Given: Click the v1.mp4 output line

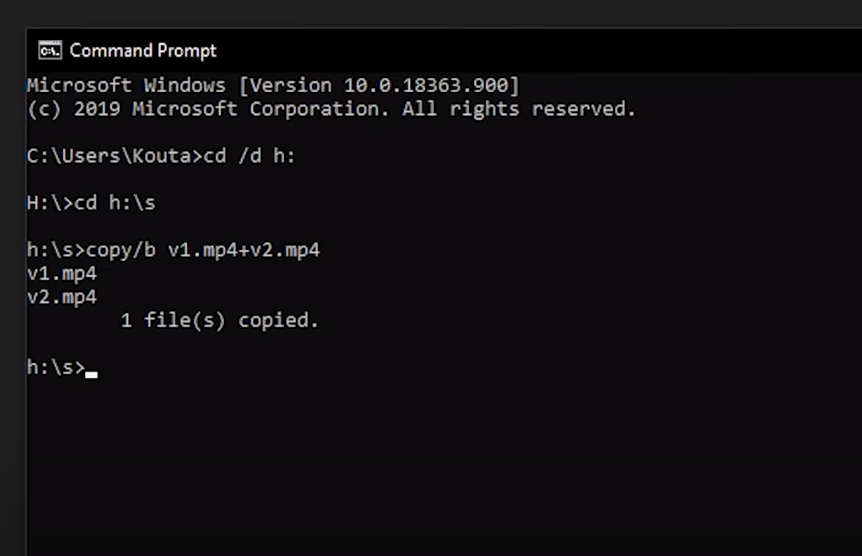Looking at the screenshot, I should click(x=62, y=273).
